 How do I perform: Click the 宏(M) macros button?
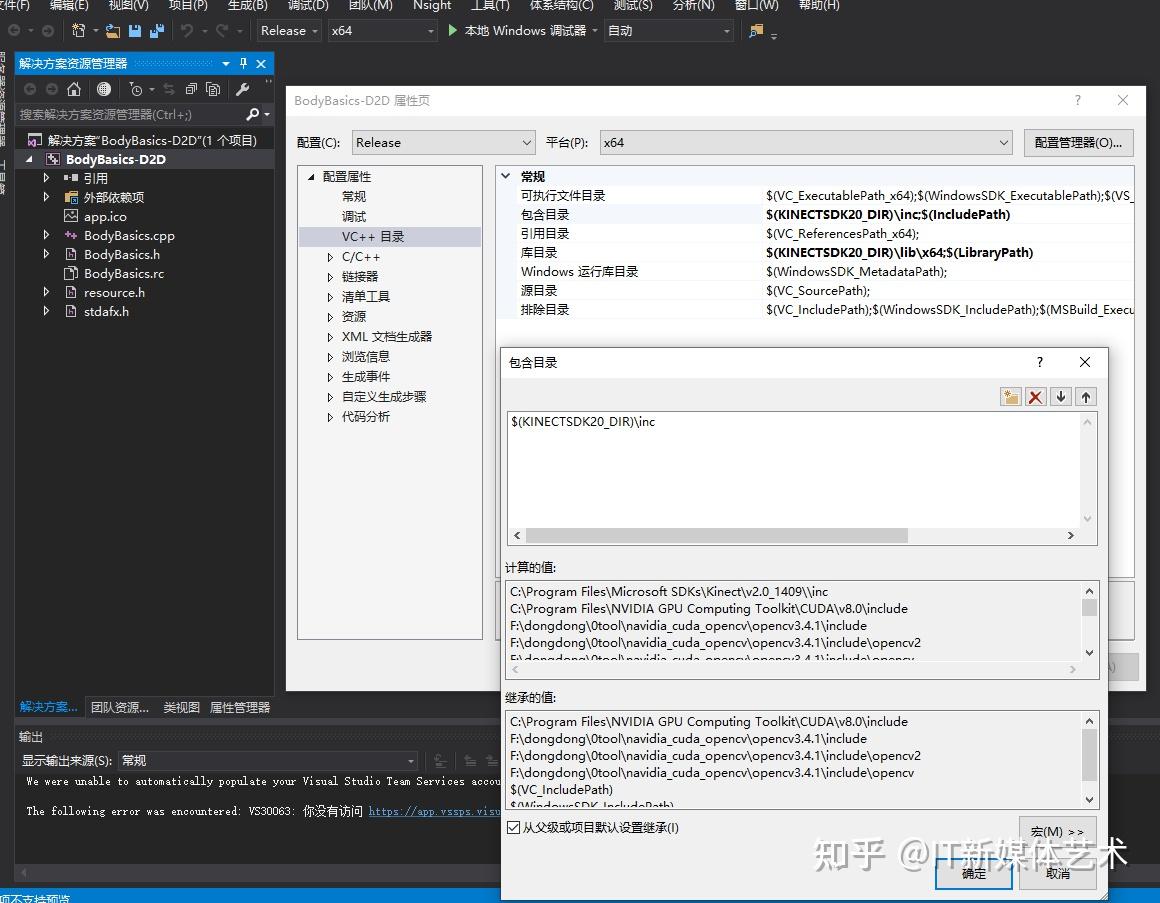tap(1056, 831)
